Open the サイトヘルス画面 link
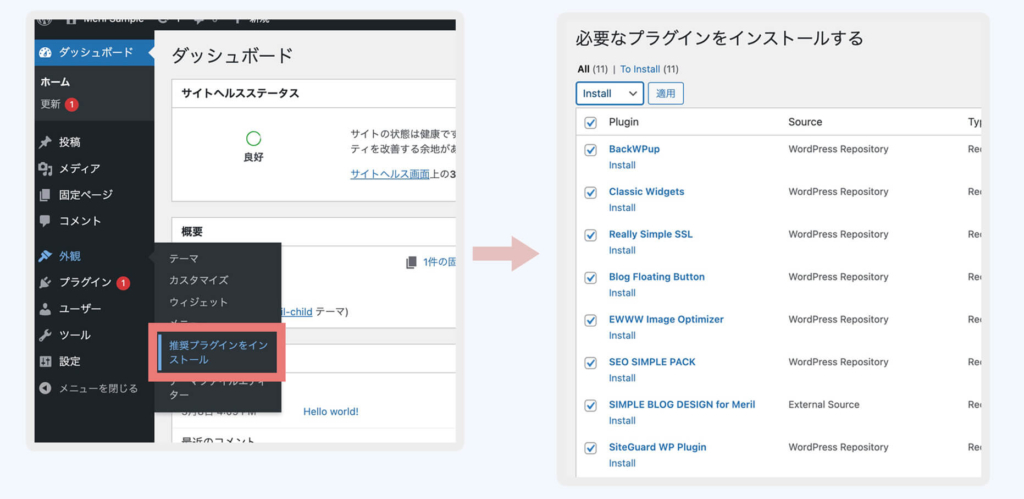1024x499 pixels. (390, 174)
